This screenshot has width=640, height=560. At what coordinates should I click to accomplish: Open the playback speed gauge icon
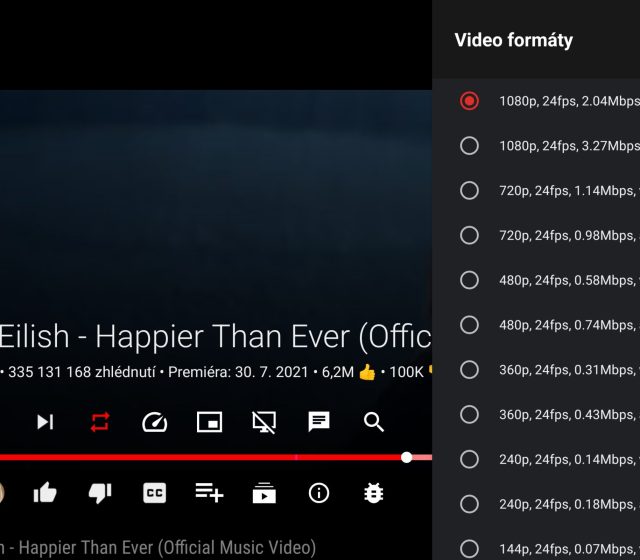pos(155,422)
